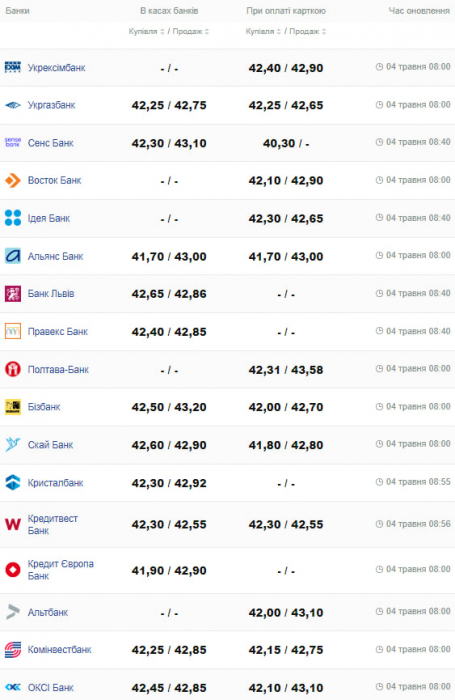The height and width of the screenshot is (700, 455).
Task: Open the Альтбанк link
Action: [x=48, y=612]
